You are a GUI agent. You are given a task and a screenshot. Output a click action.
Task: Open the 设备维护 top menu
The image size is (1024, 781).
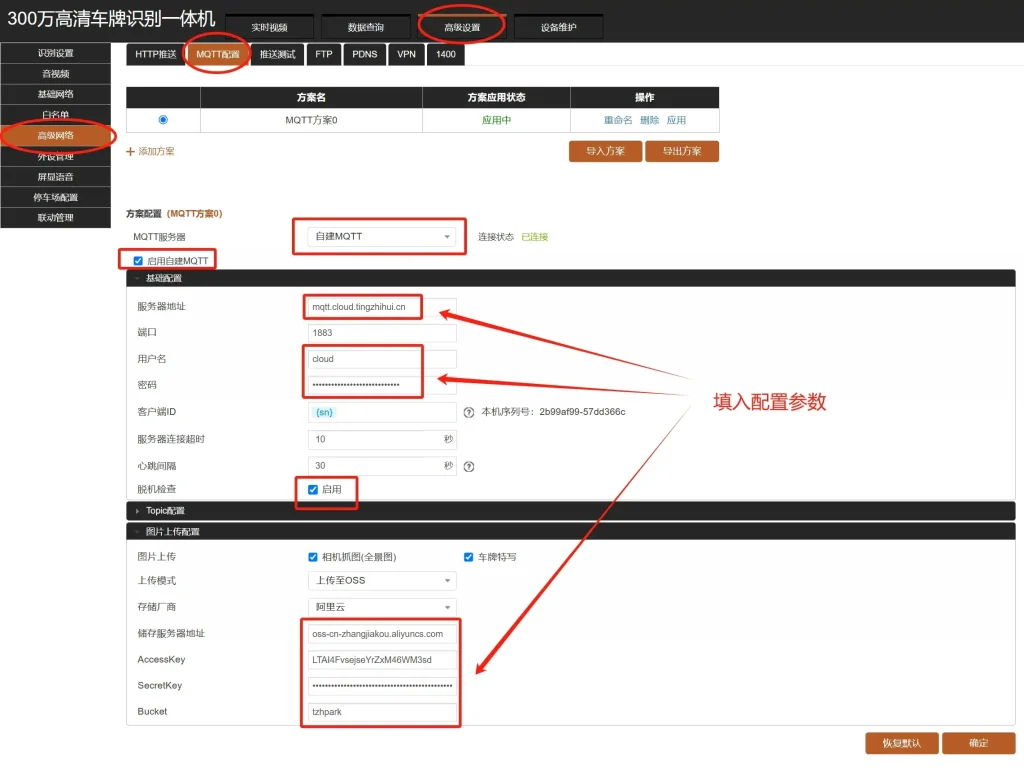pos(559,27)
